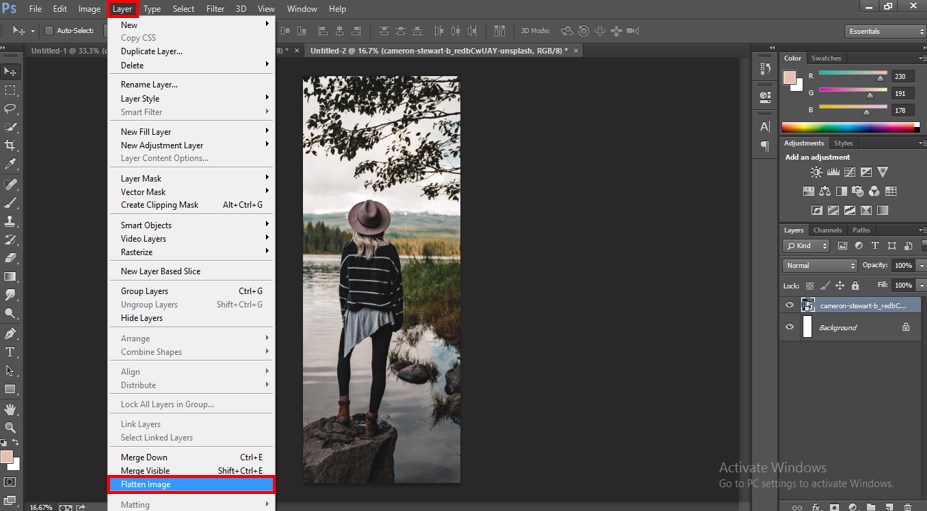Add an Invert adjustment
The image size is (927, 511).
[x=816, y=210]
